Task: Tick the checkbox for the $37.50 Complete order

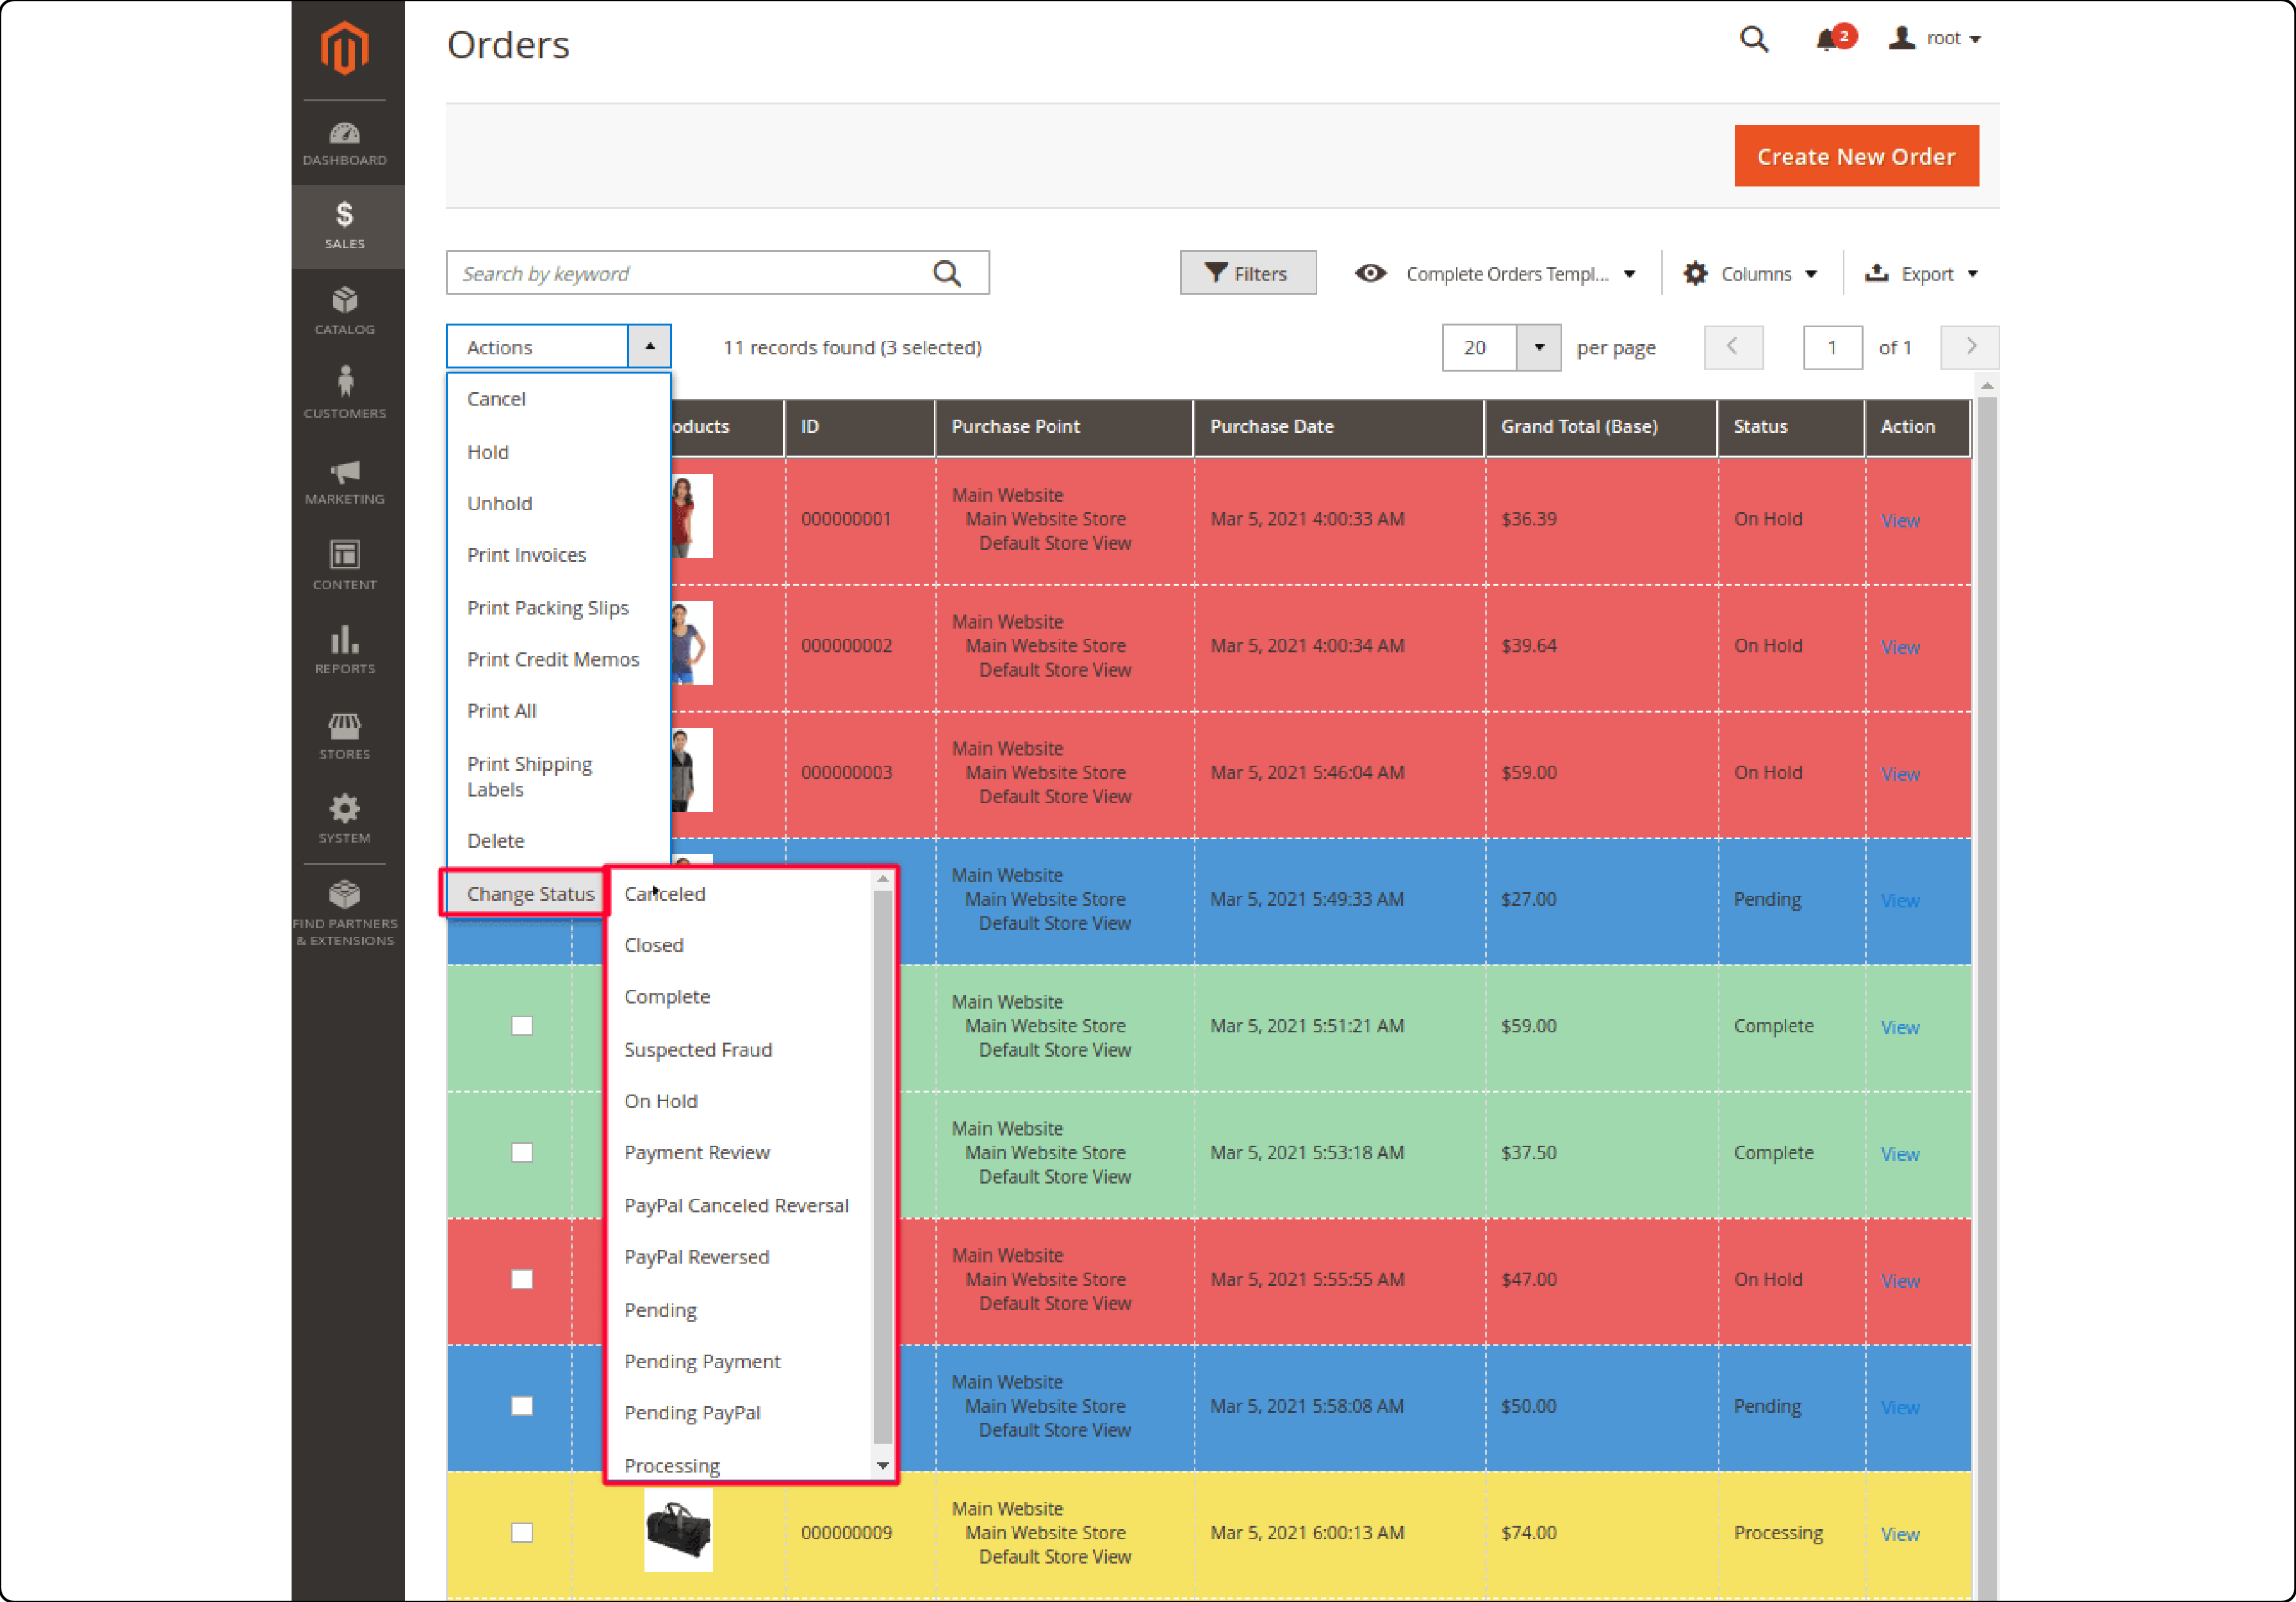Action: pyautogui.click(x=522, y=1152)
